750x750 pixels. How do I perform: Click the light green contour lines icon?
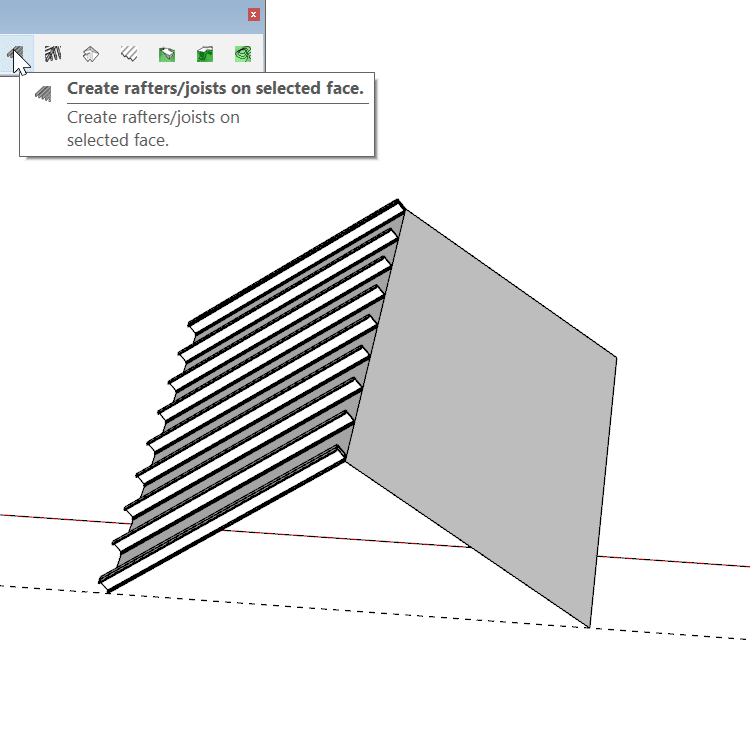pyautogui.click(x=243, y=54)
